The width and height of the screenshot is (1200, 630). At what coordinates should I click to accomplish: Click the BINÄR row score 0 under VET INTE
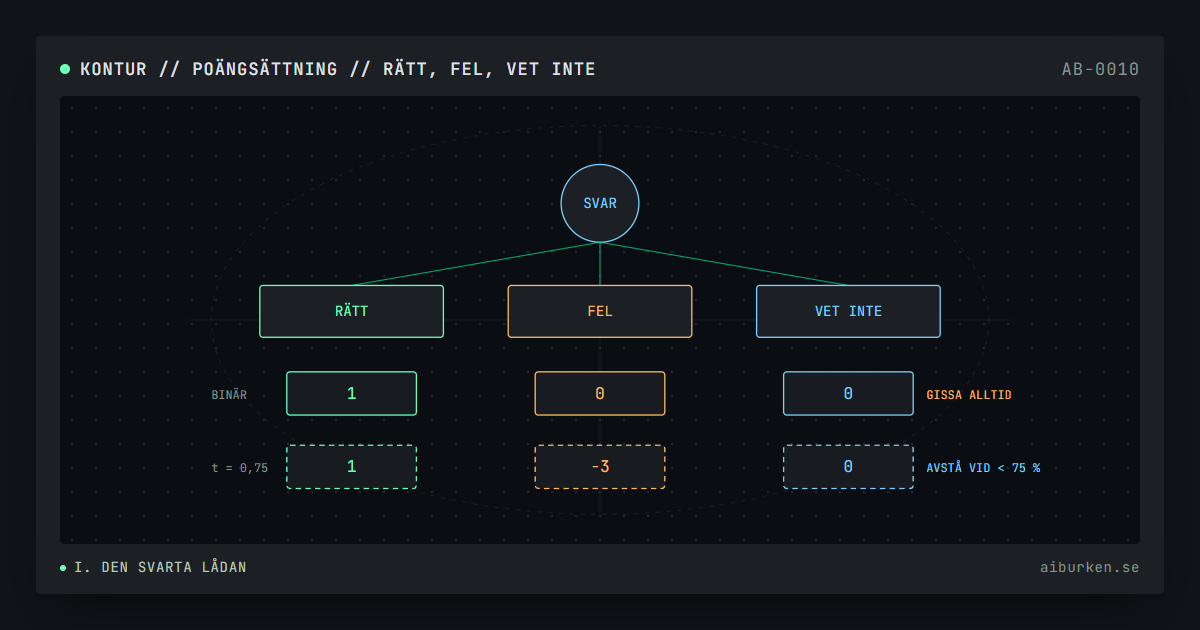pyautogui.click(x=848, y=394)
